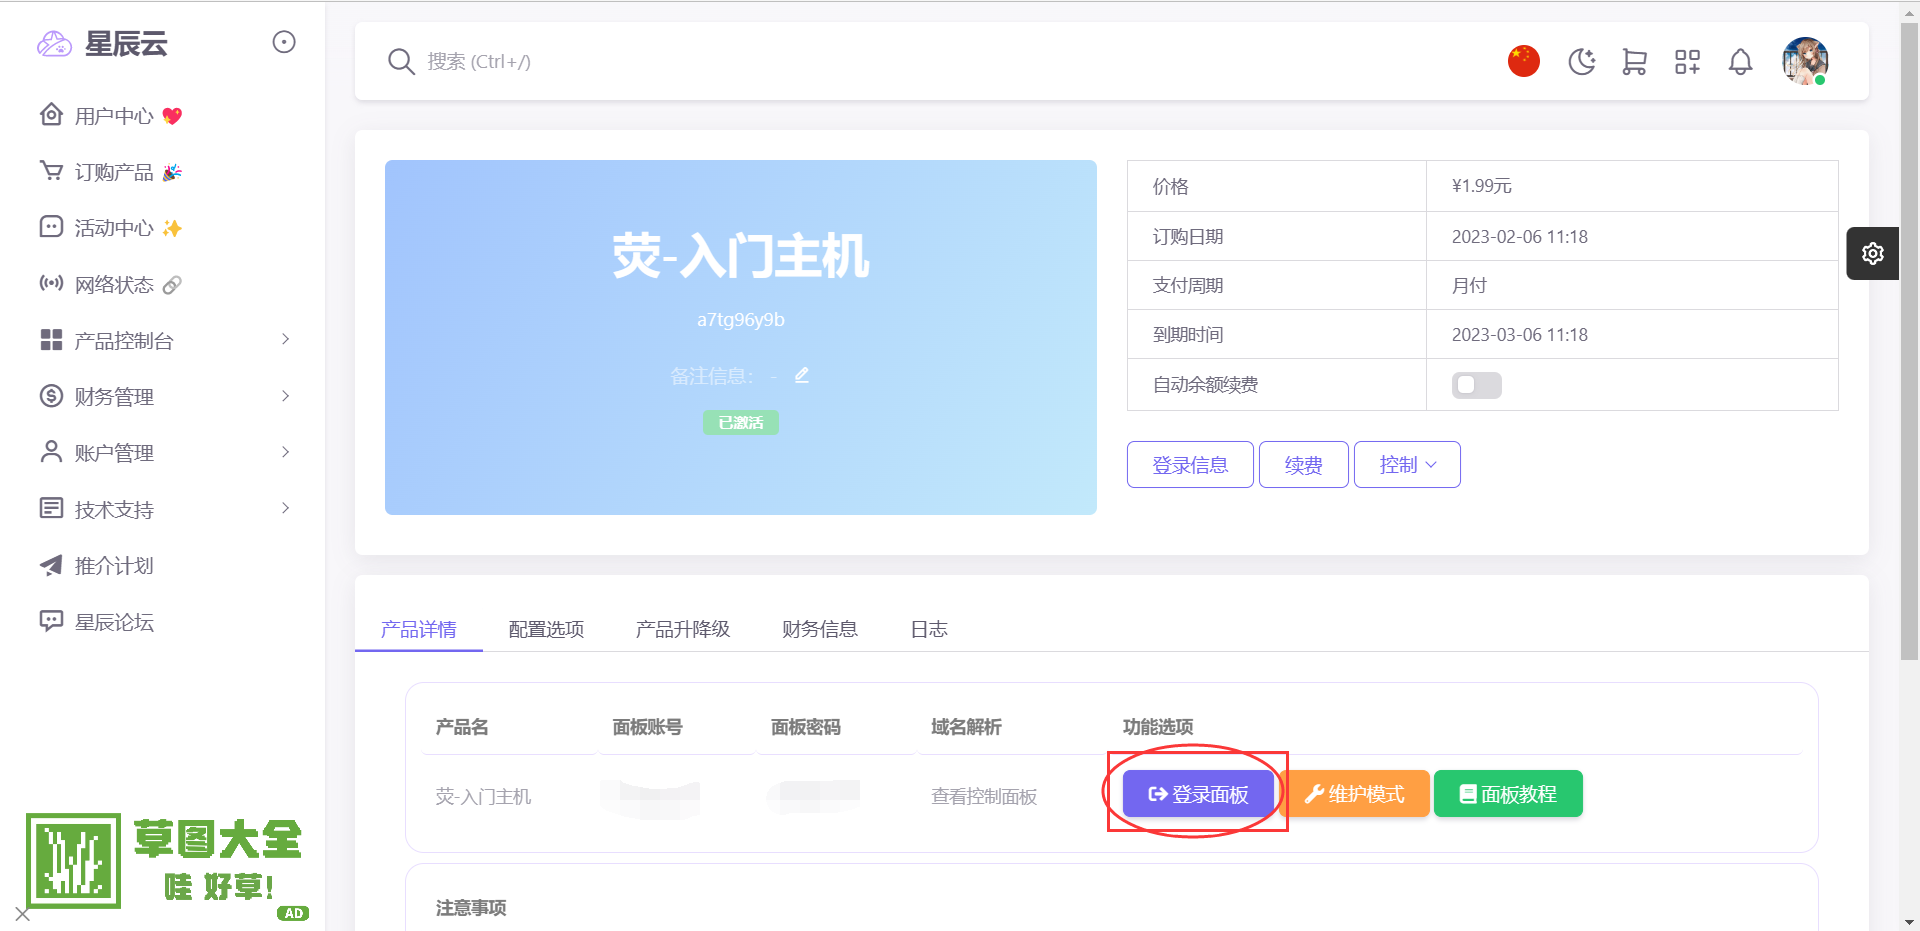Open the apps grid shortcut icon

click(1687, 62)
